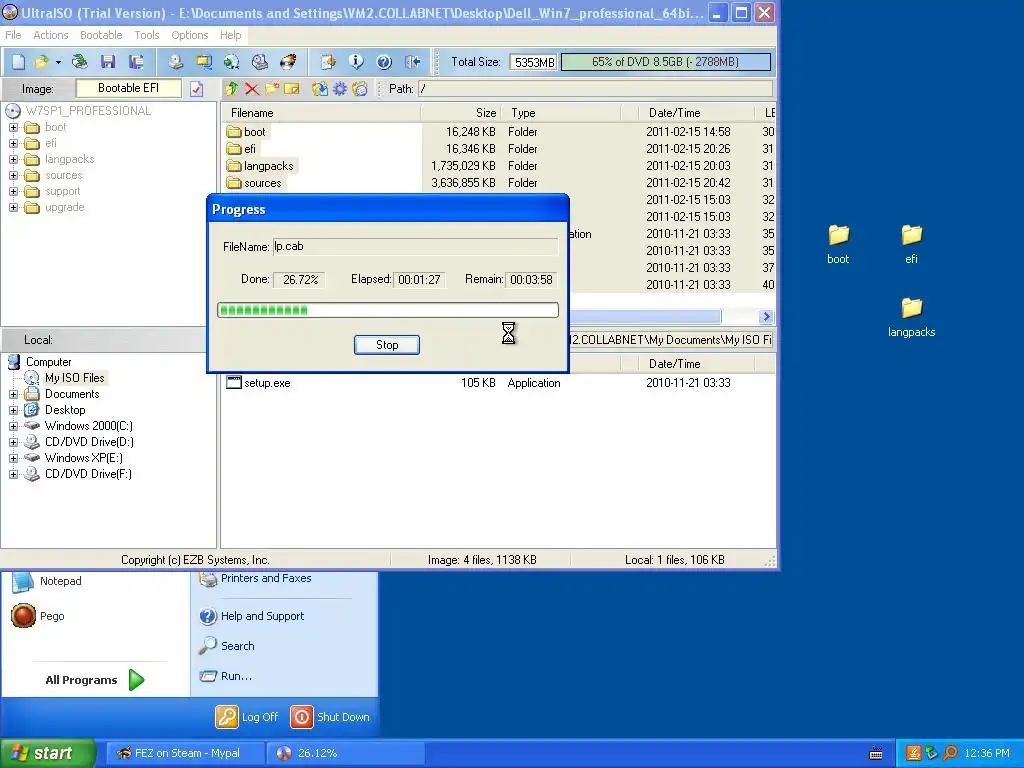Click the Convert image toolbar icon
Image resolution: width=1024 pixels, height=768 pixels.
(204, 62)
